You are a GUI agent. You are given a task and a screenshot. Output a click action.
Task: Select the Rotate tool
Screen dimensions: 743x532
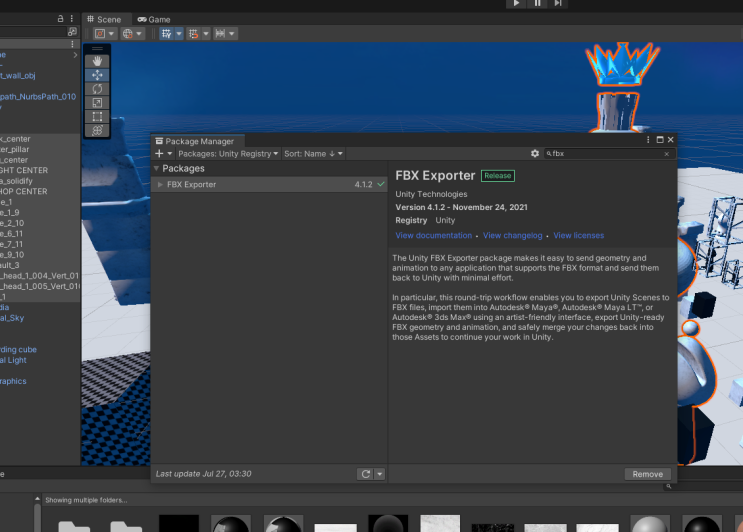coord(97,89)
